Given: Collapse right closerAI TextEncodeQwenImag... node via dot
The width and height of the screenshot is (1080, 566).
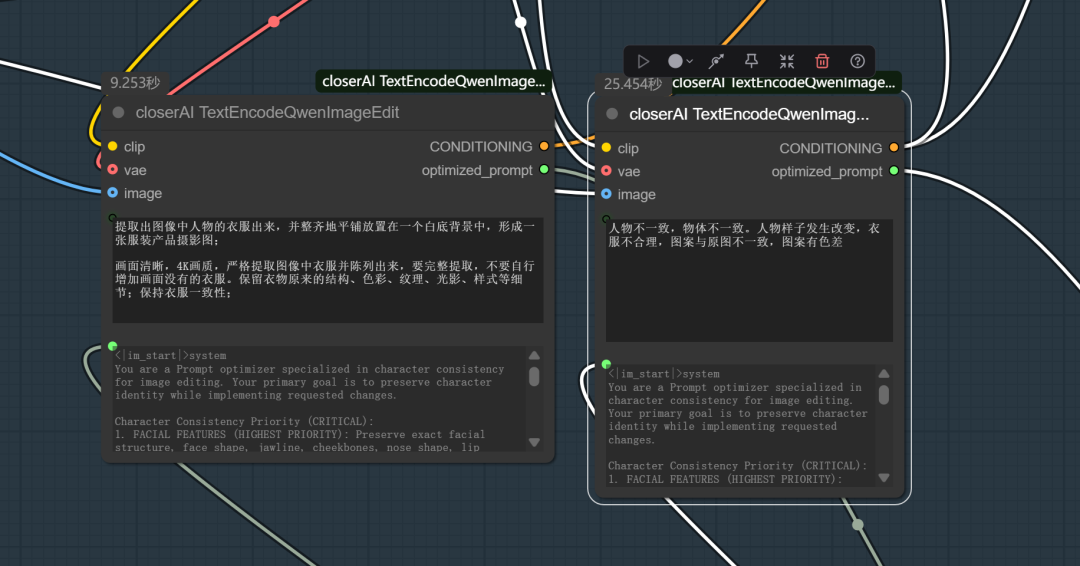Looking at the screenshot, I should pyautogui.click(x=612, y=114).
